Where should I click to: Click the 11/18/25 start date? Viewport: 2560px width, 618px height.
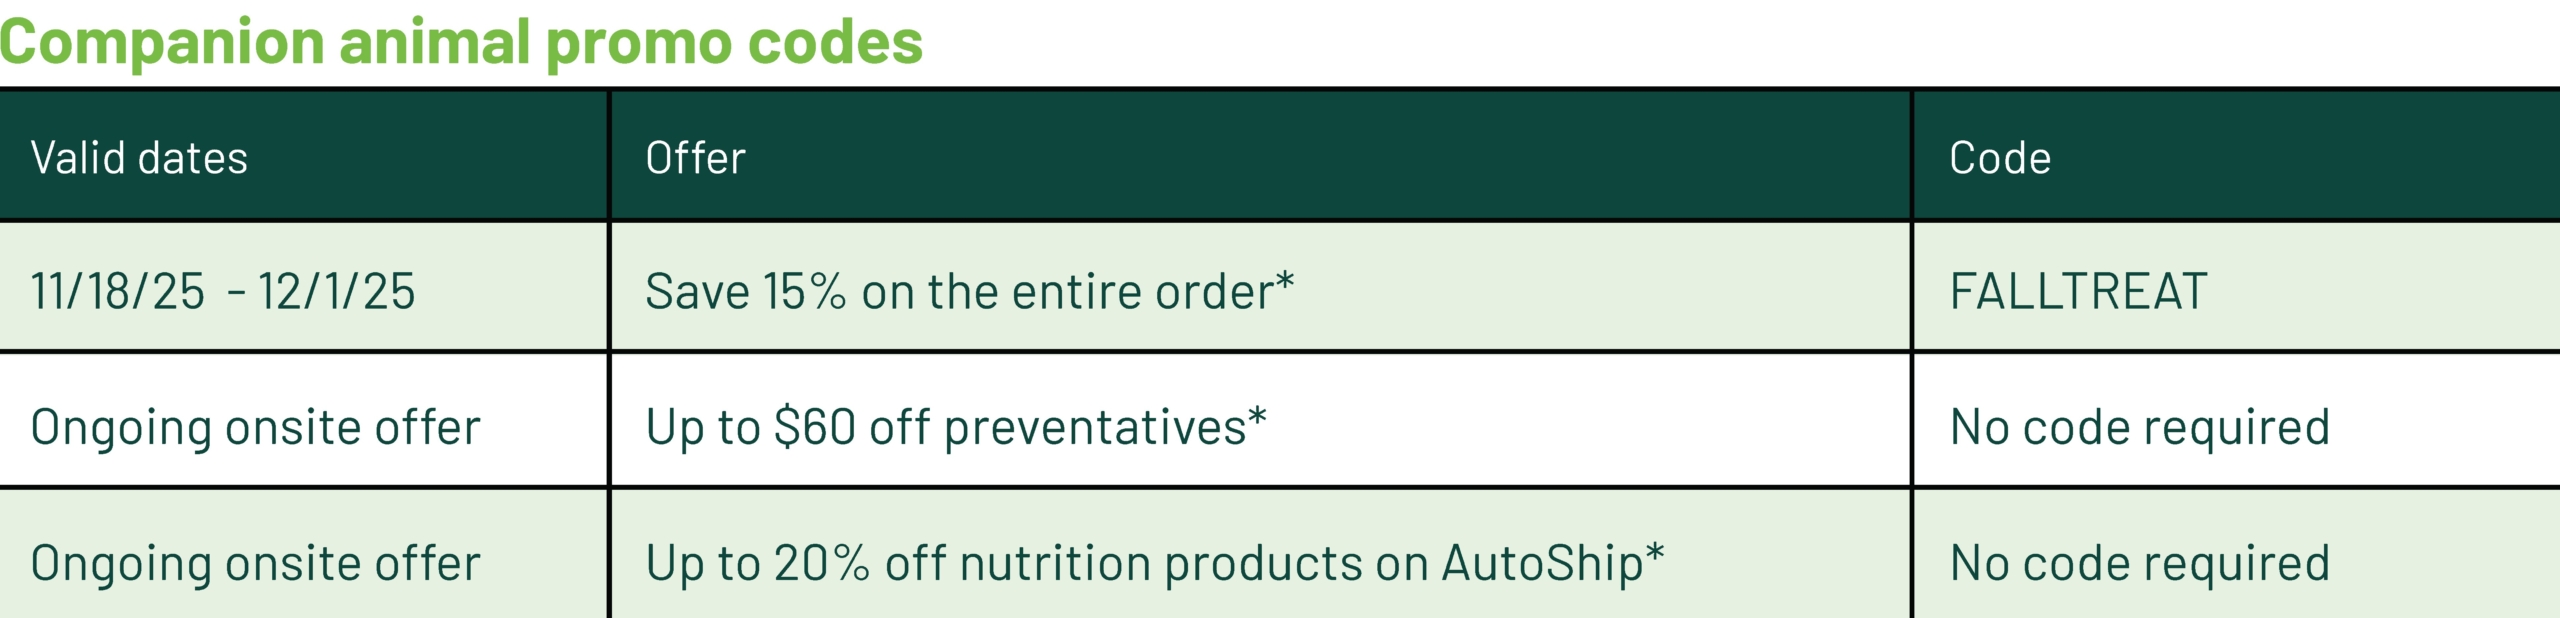[x=118, y=292]
